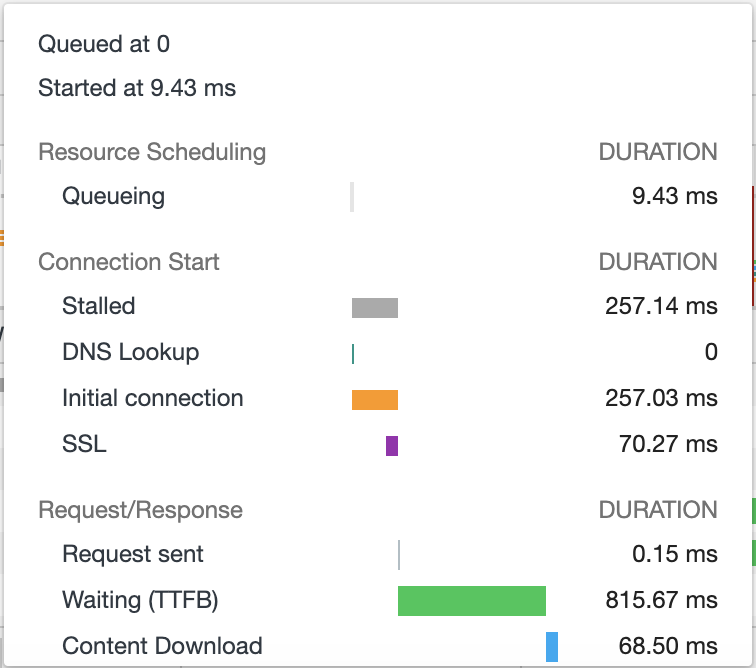This screenshot has width=756, height=668.
Task: Click the DNS Lookup marker line
Action: (353, 354)
